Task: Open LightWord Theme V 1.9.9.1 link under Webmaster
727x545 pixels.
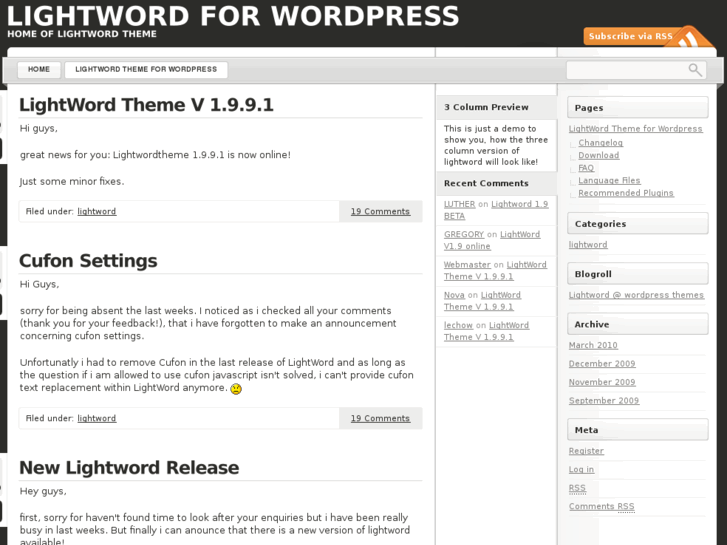Action: pyautogui.click(x=495, y=270)
